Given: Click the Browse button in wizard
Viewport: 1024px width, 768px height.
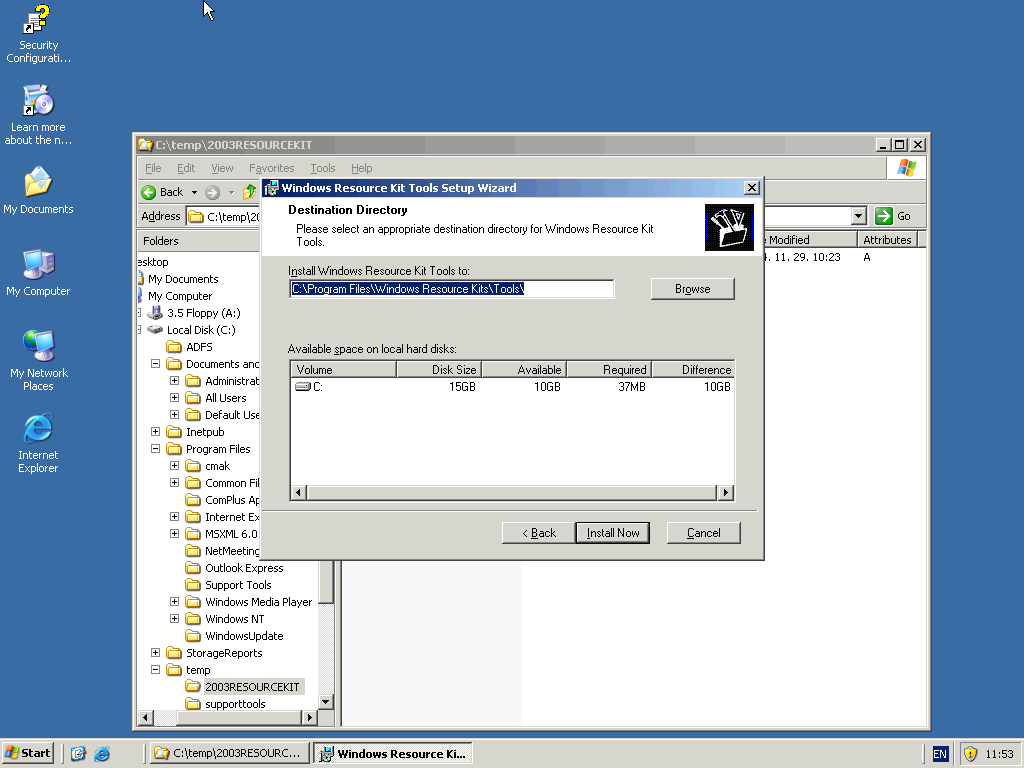Looking at the screenshot, I should coord(692,289).
